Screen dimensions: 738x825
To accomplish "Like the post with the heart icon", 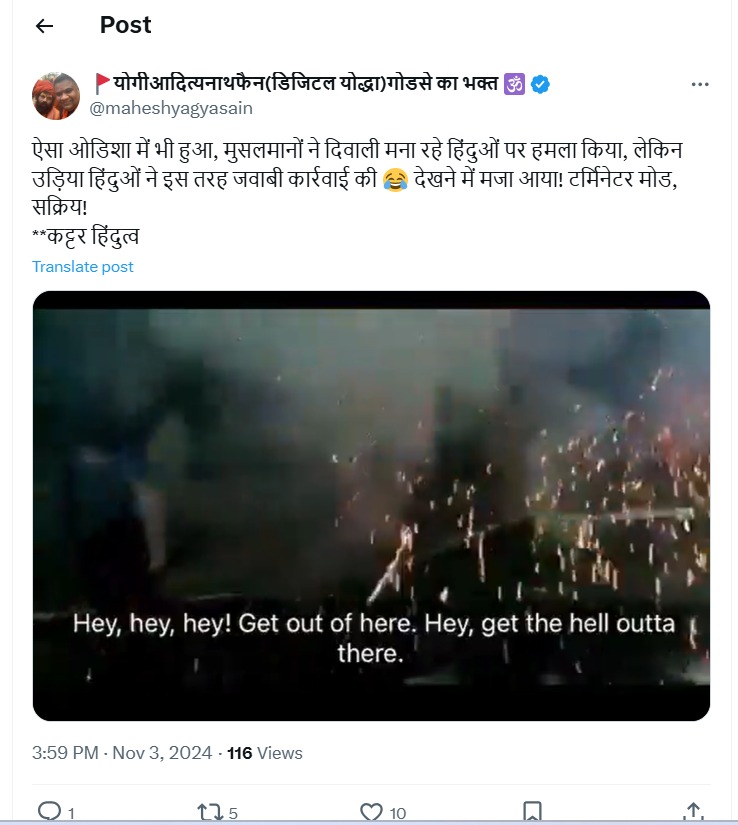I will (371, 810).
